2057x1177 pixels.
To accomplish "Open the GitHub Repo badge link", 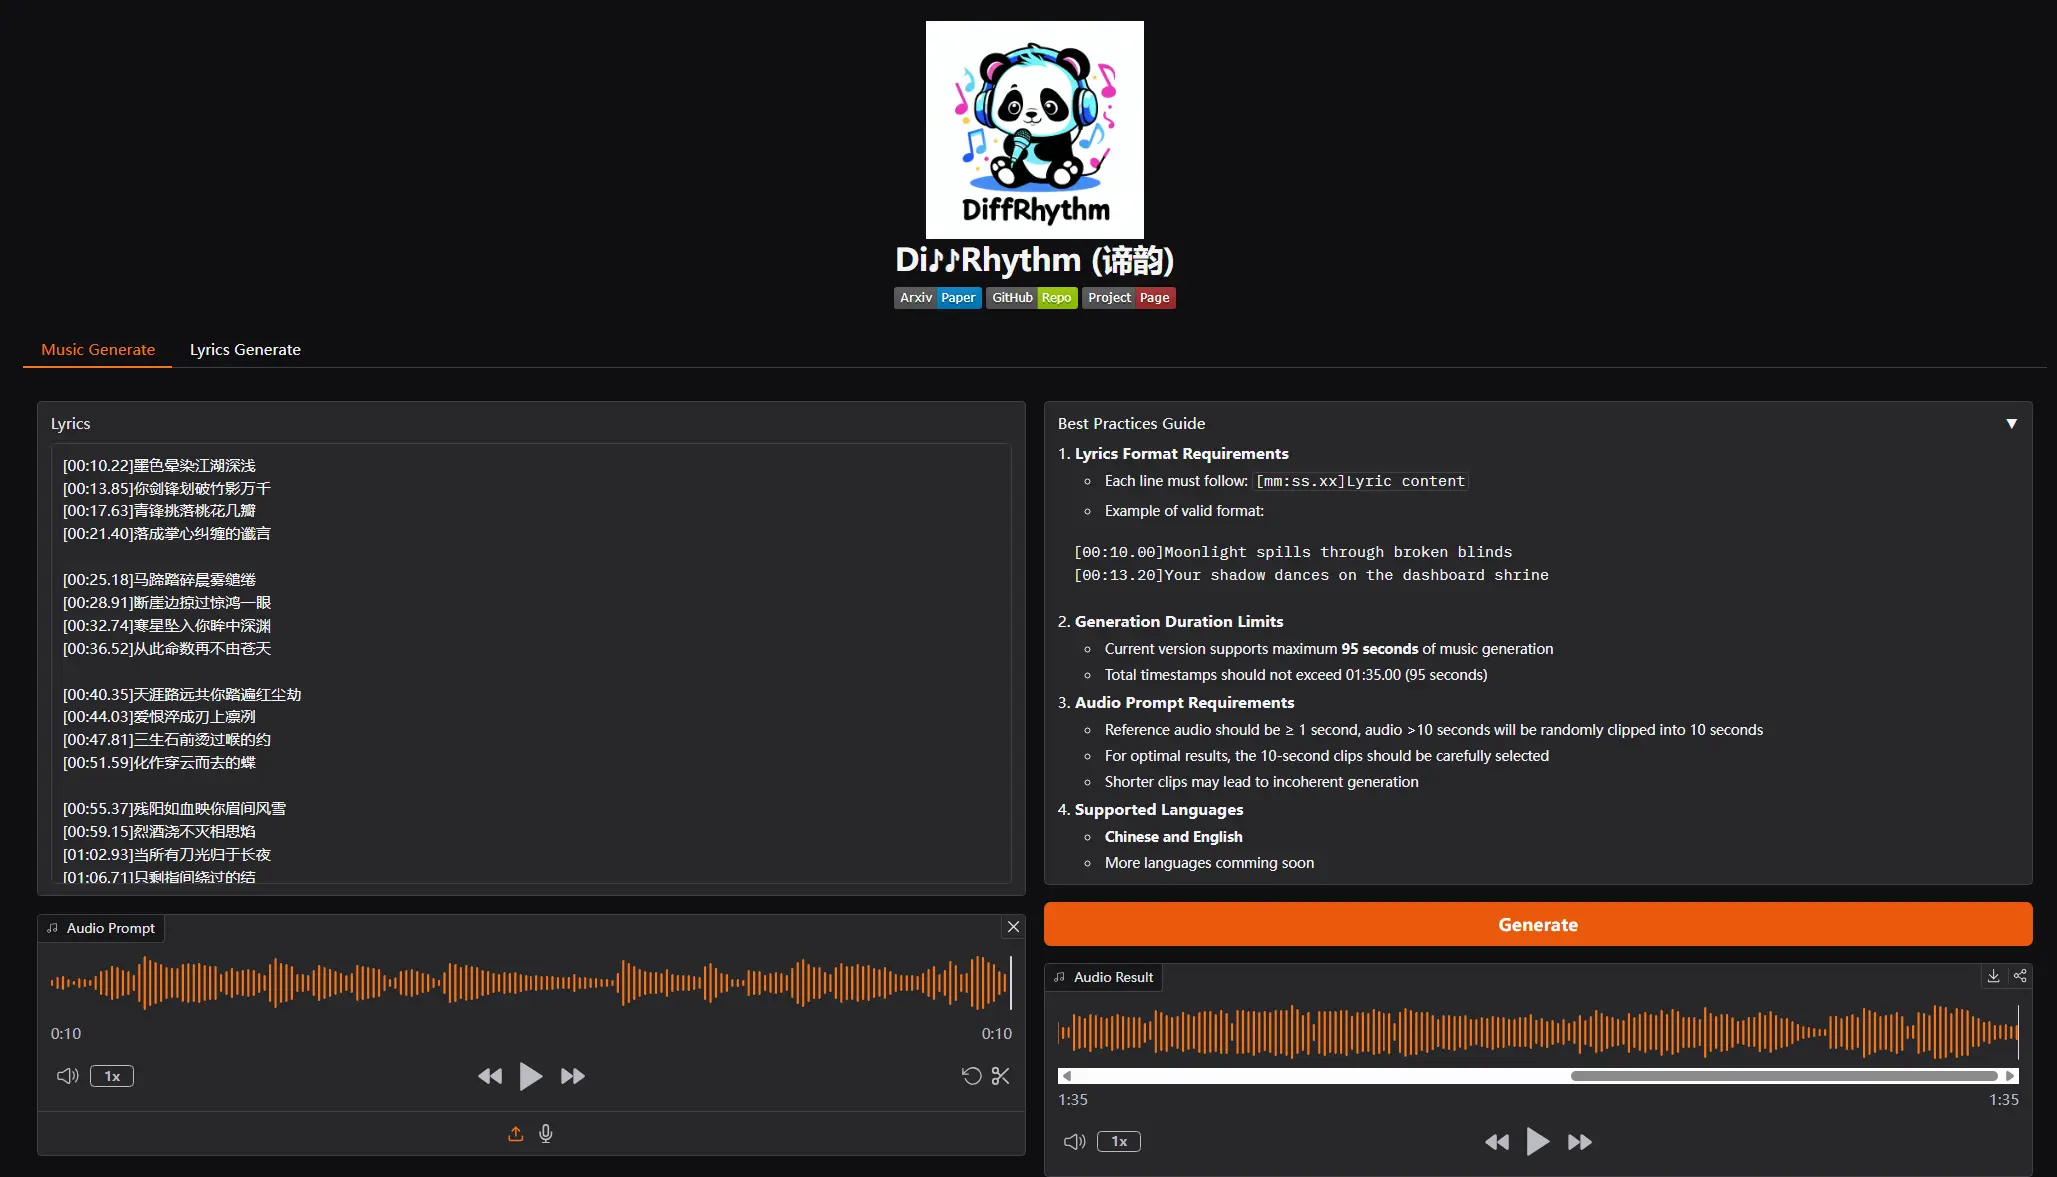I will 1031,298.
